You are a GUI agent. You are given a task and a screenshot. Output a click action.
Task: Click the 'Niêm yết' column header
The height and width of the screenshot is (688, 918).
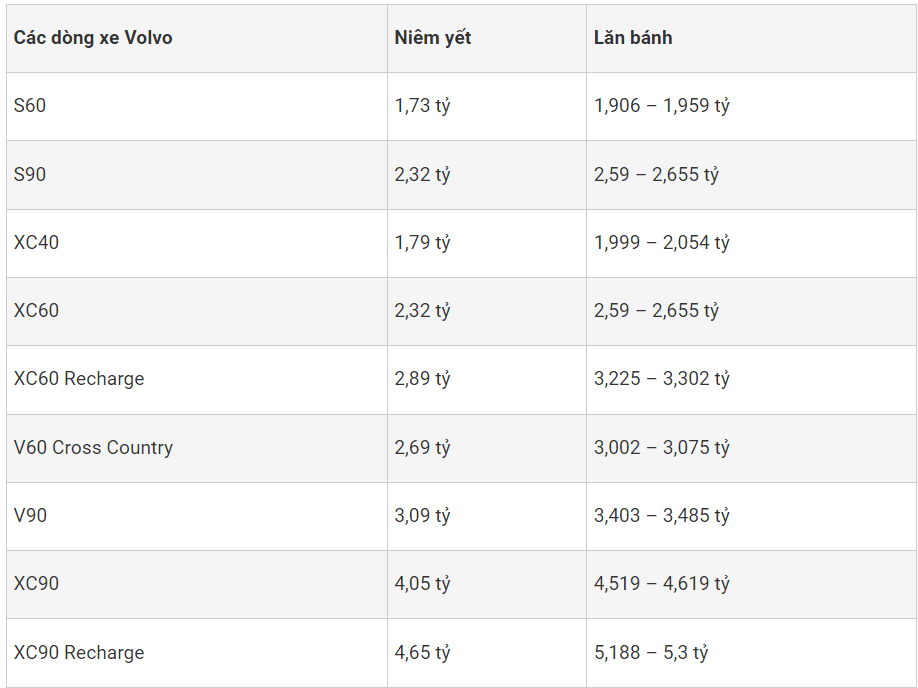click(x=433, y=38)
